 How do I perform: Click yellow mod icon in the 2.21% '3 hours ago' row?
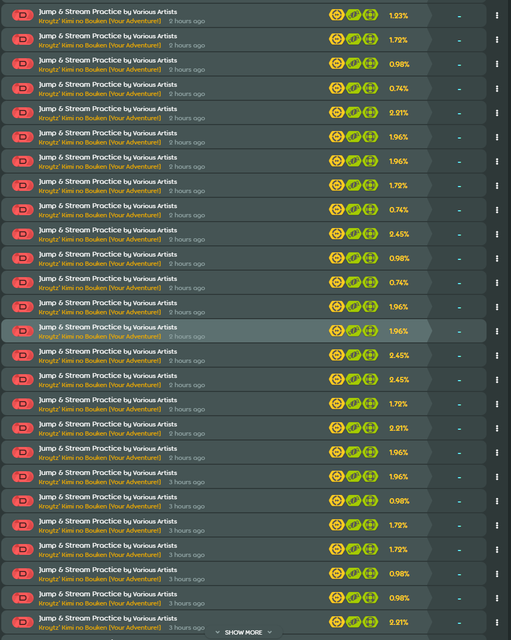click(x=337, y=622)
